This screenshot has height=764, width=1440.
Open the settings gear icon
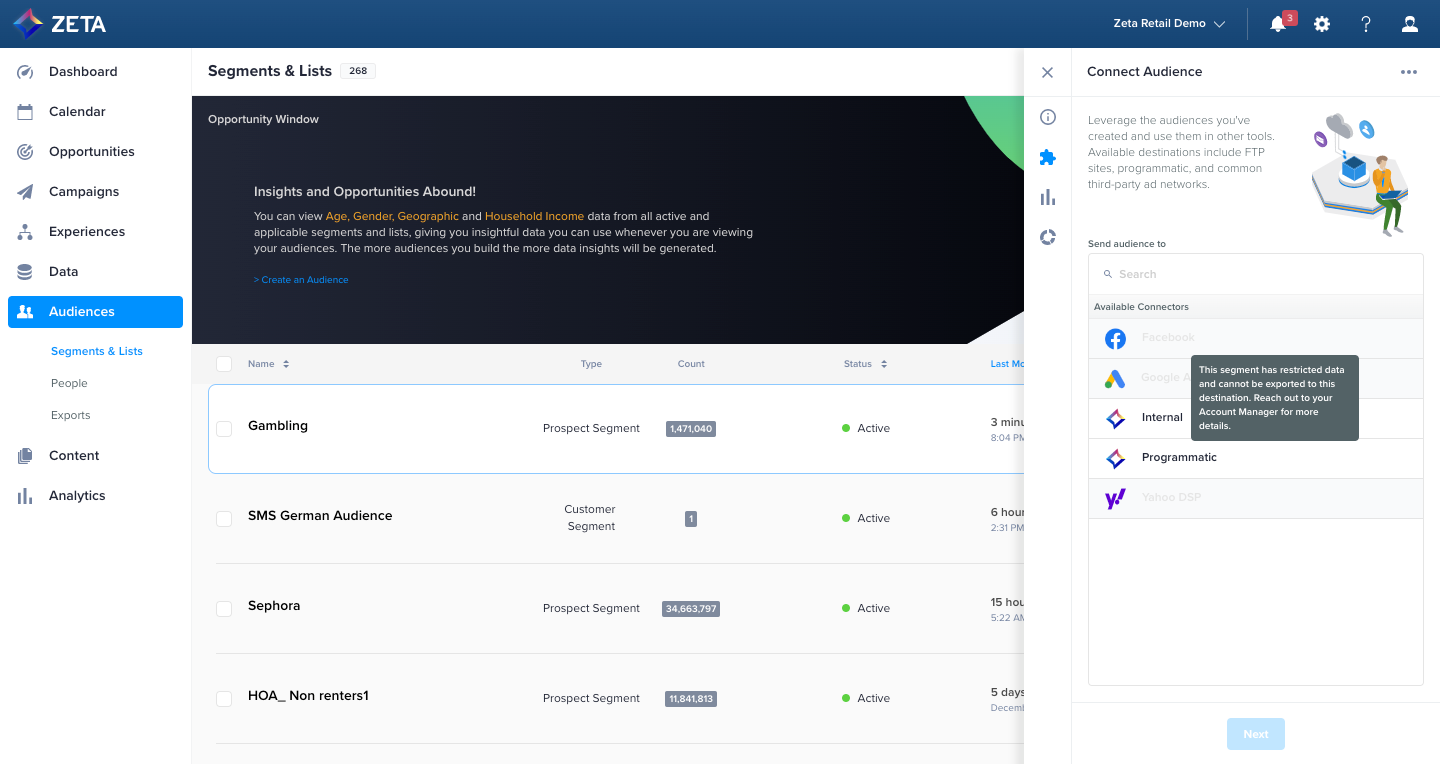click(x=1322, y=24)
